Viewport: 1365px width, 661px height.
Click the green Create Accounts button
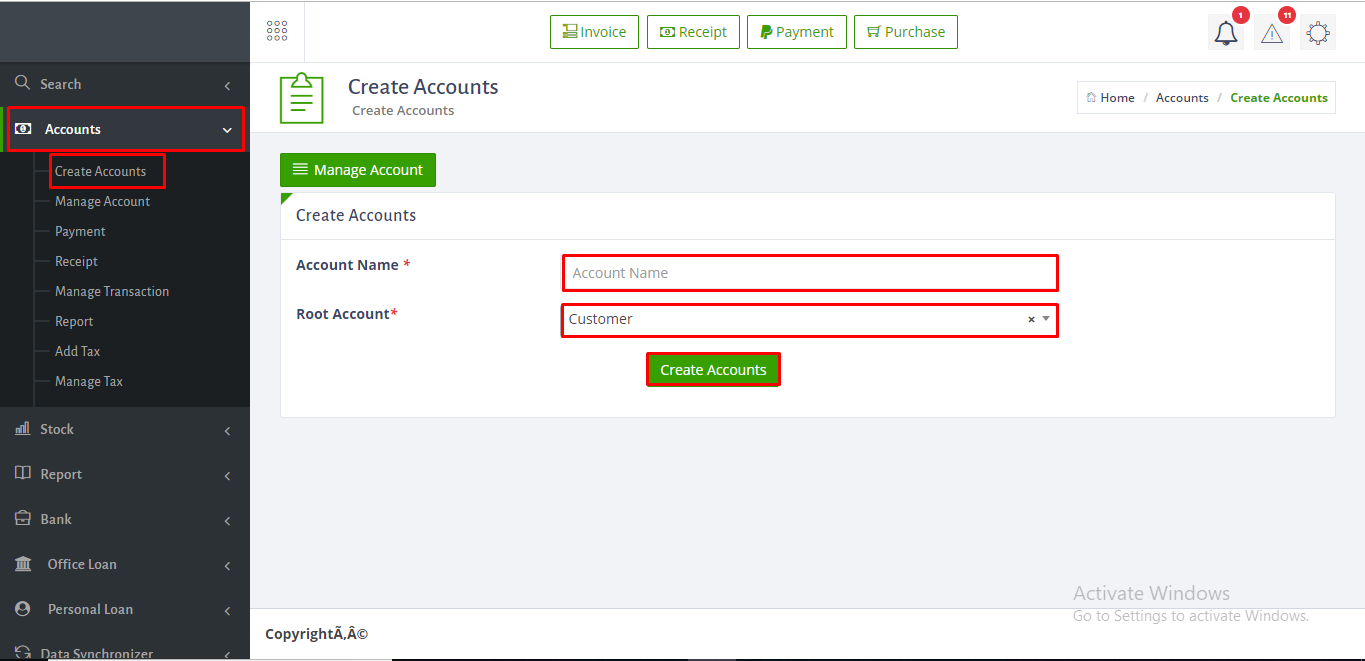click(x=713, y=370)
